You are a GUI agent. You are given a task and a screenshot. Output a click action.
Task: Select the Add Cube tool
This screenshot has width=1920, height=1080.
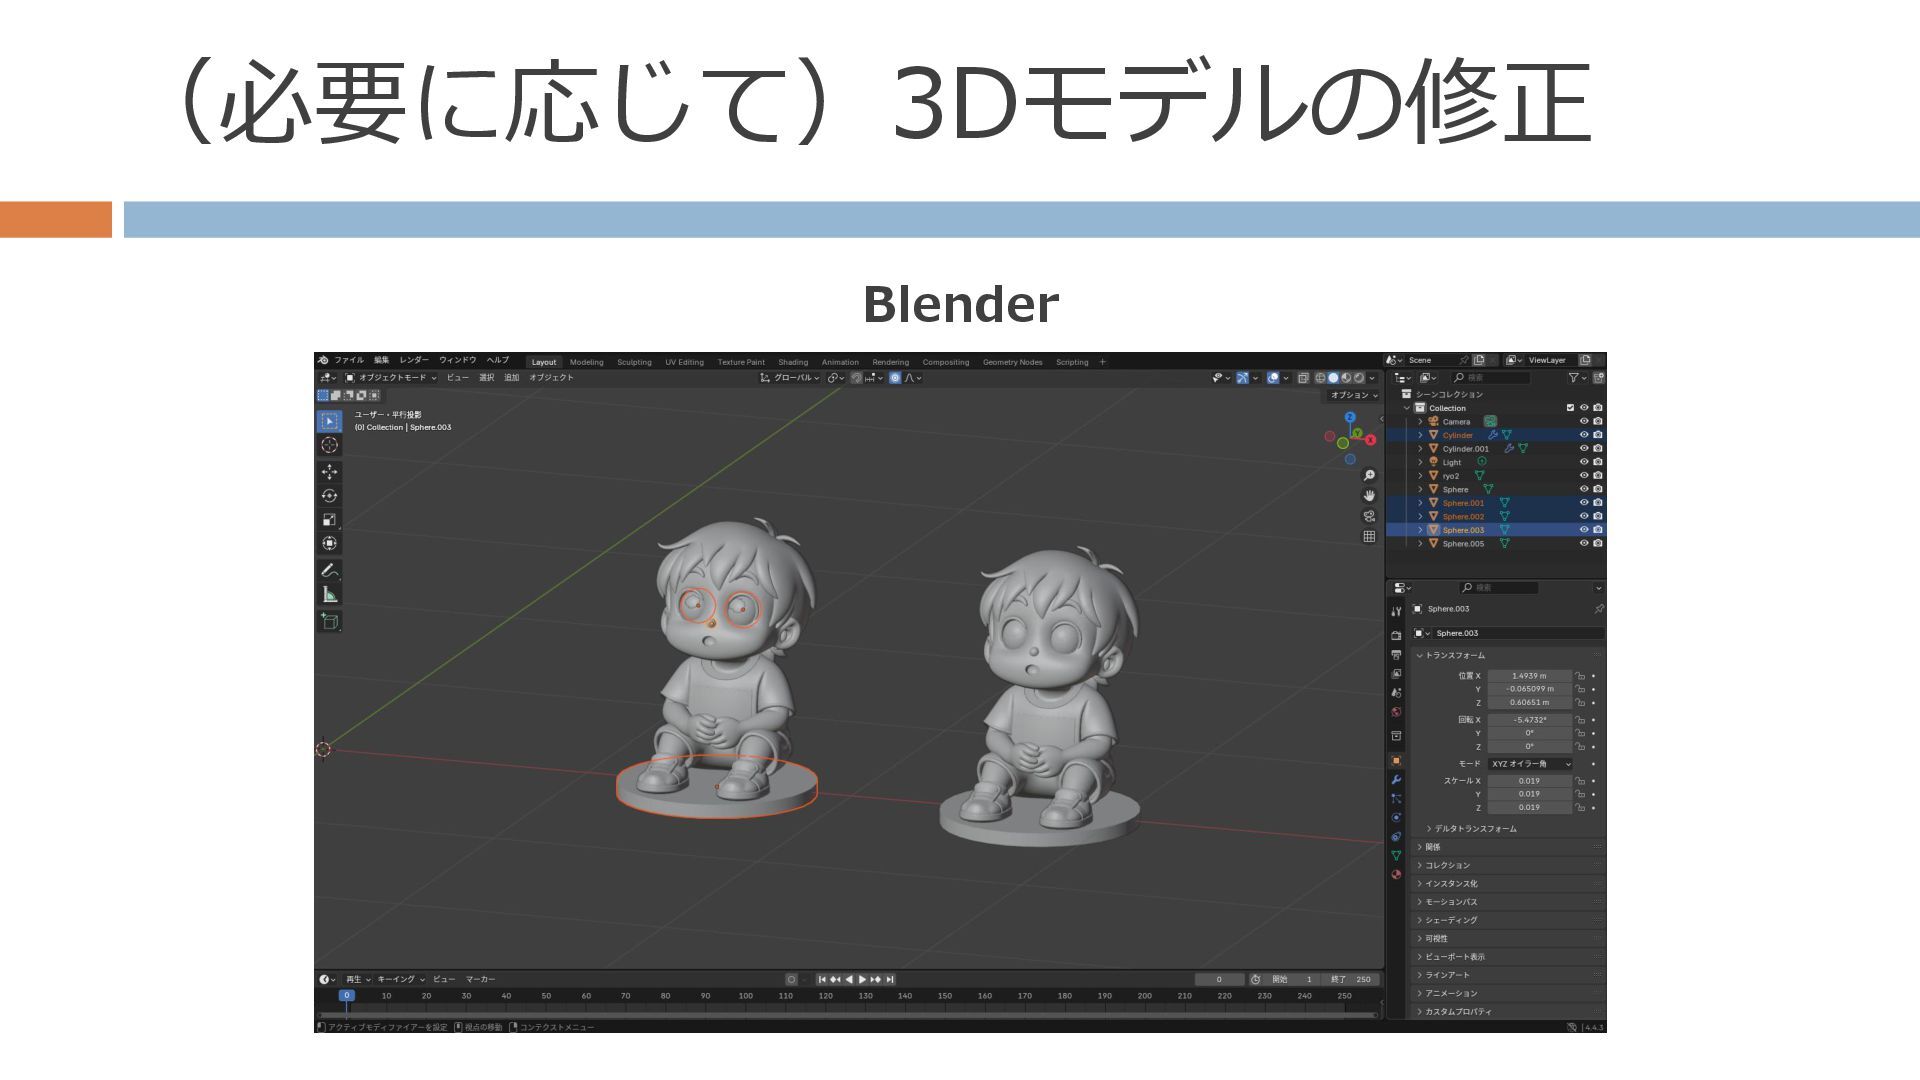pyautogui.click(x=329, y=622)
